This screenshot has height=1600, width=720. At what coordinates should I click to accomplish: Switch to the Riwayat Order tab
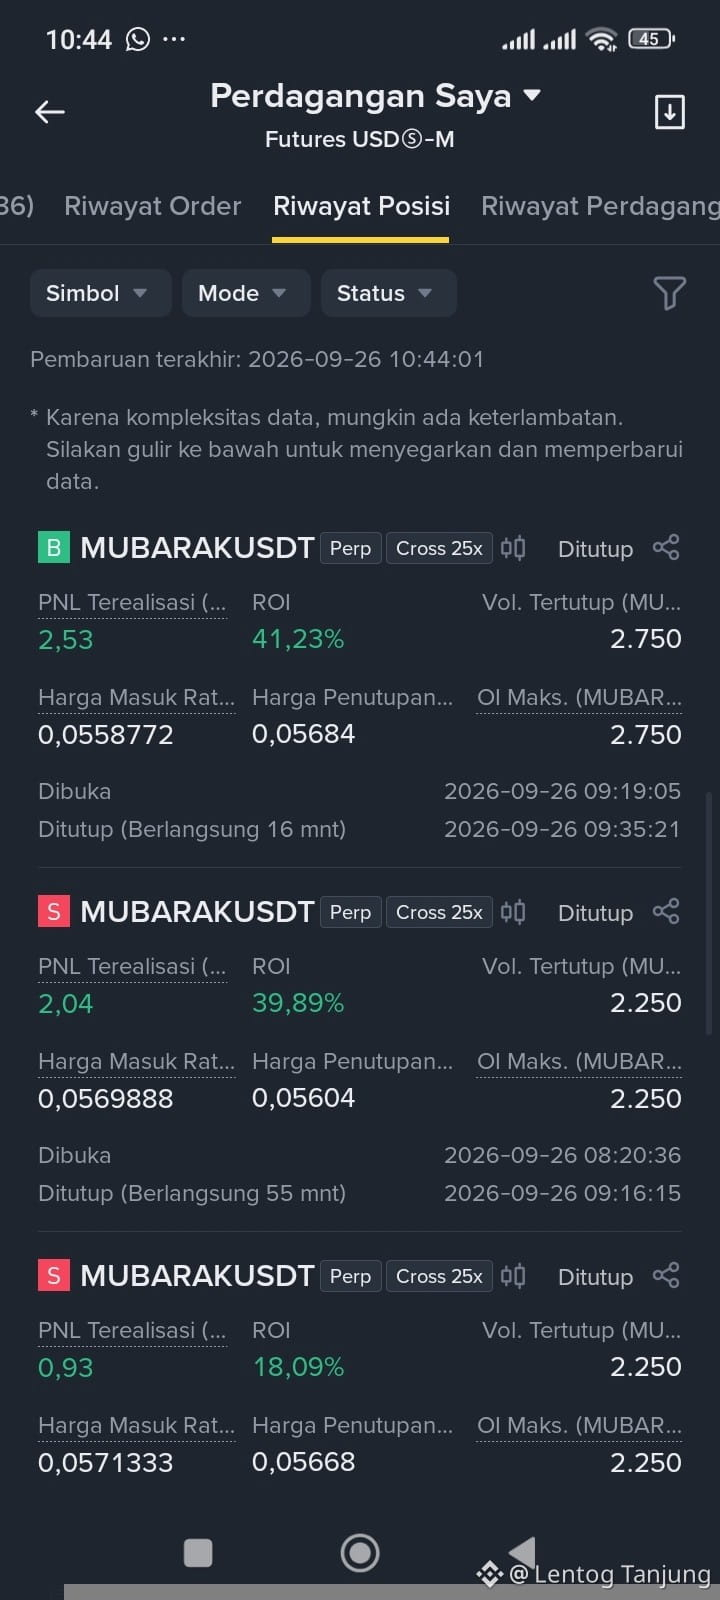(x=153, y=206)
